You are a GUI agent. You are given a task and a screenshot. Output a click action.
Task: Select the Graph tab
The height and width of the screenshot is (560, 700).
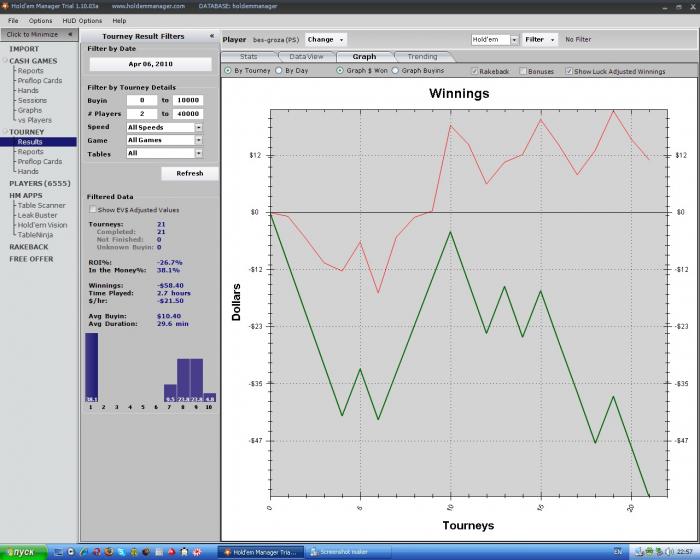point(364,57)
